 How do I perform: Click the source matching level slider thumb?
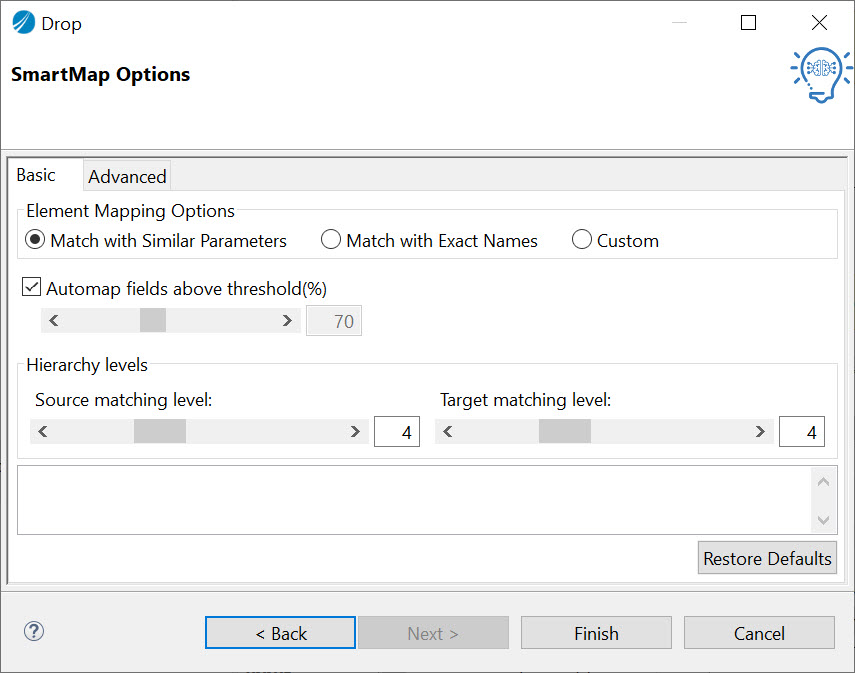(x=160, y=432)
